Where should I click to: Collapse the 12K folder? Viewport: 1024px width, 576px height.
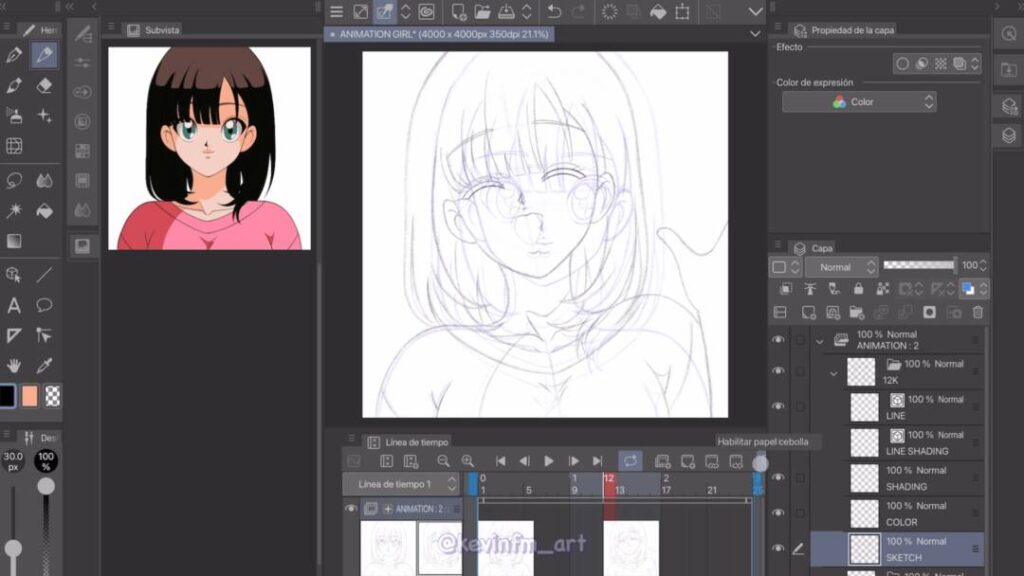(833, 373)
